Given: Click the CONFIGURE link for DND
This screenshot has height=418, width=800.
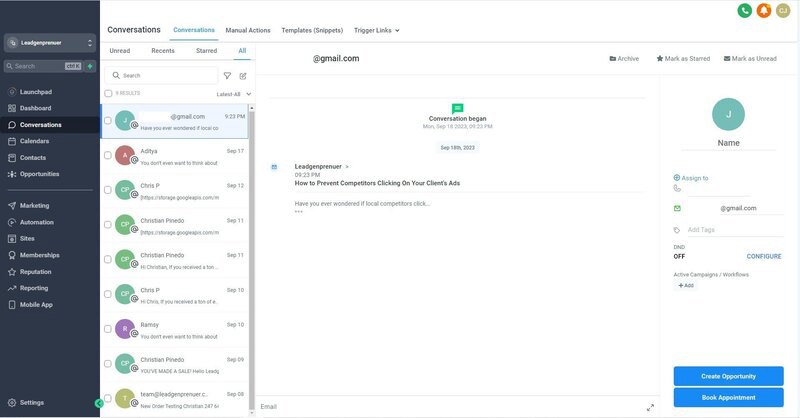Looking at the screenshot, I should [x=764, y=256].
